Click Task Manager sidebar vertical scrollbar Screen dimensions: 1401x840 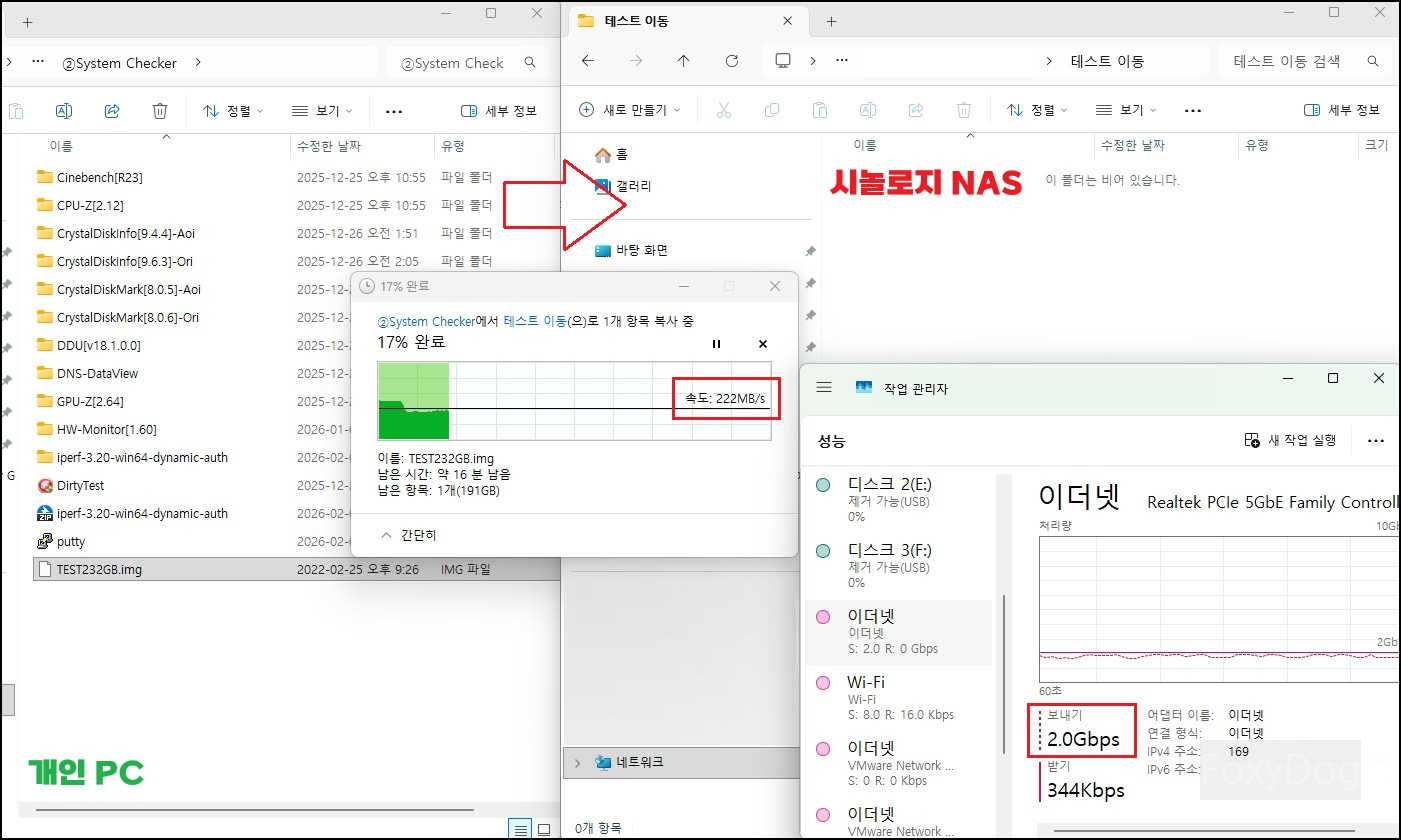coord(1003,675)
